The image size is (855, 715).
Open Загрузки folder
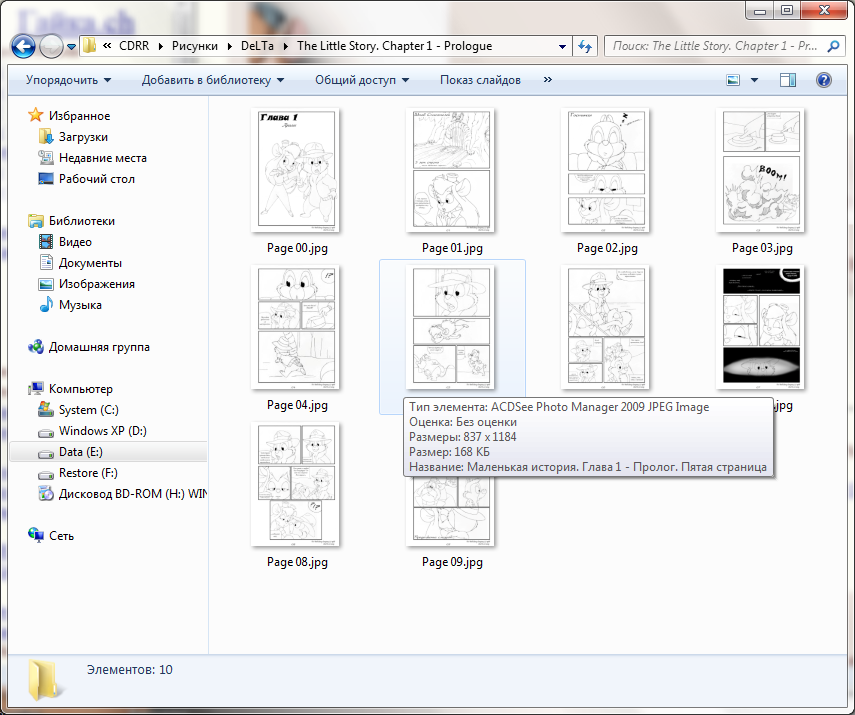[83, 137]
